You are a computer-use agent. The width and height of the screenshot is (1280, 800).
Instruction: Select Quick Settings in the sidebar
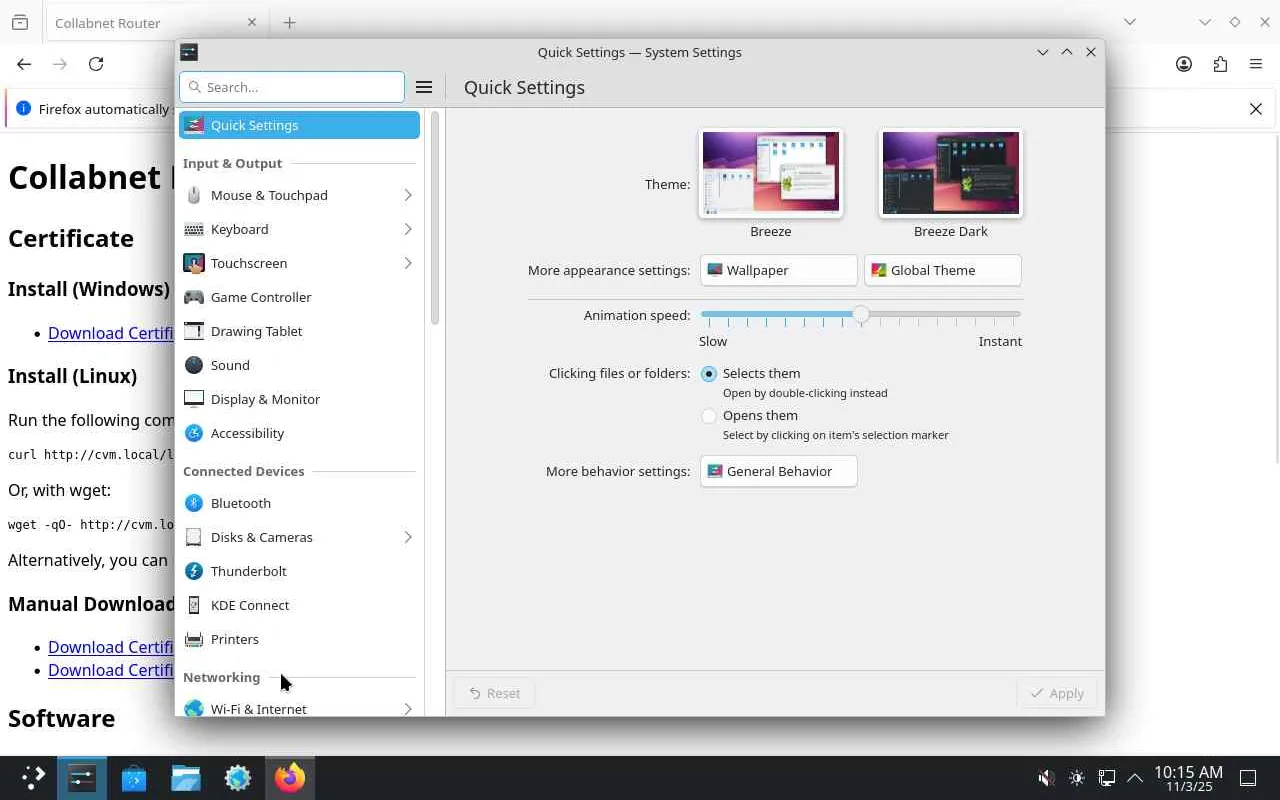coord(299,125)
